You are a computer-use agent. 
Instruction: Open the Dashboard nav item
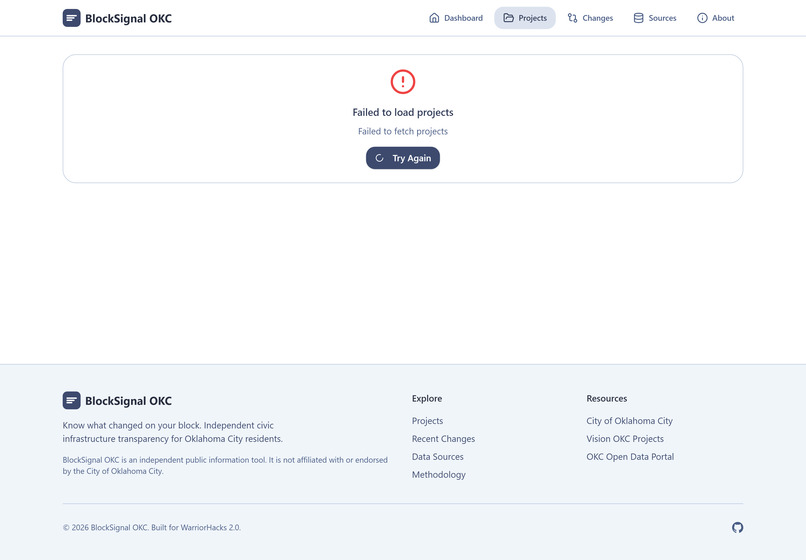click(456, 18)
